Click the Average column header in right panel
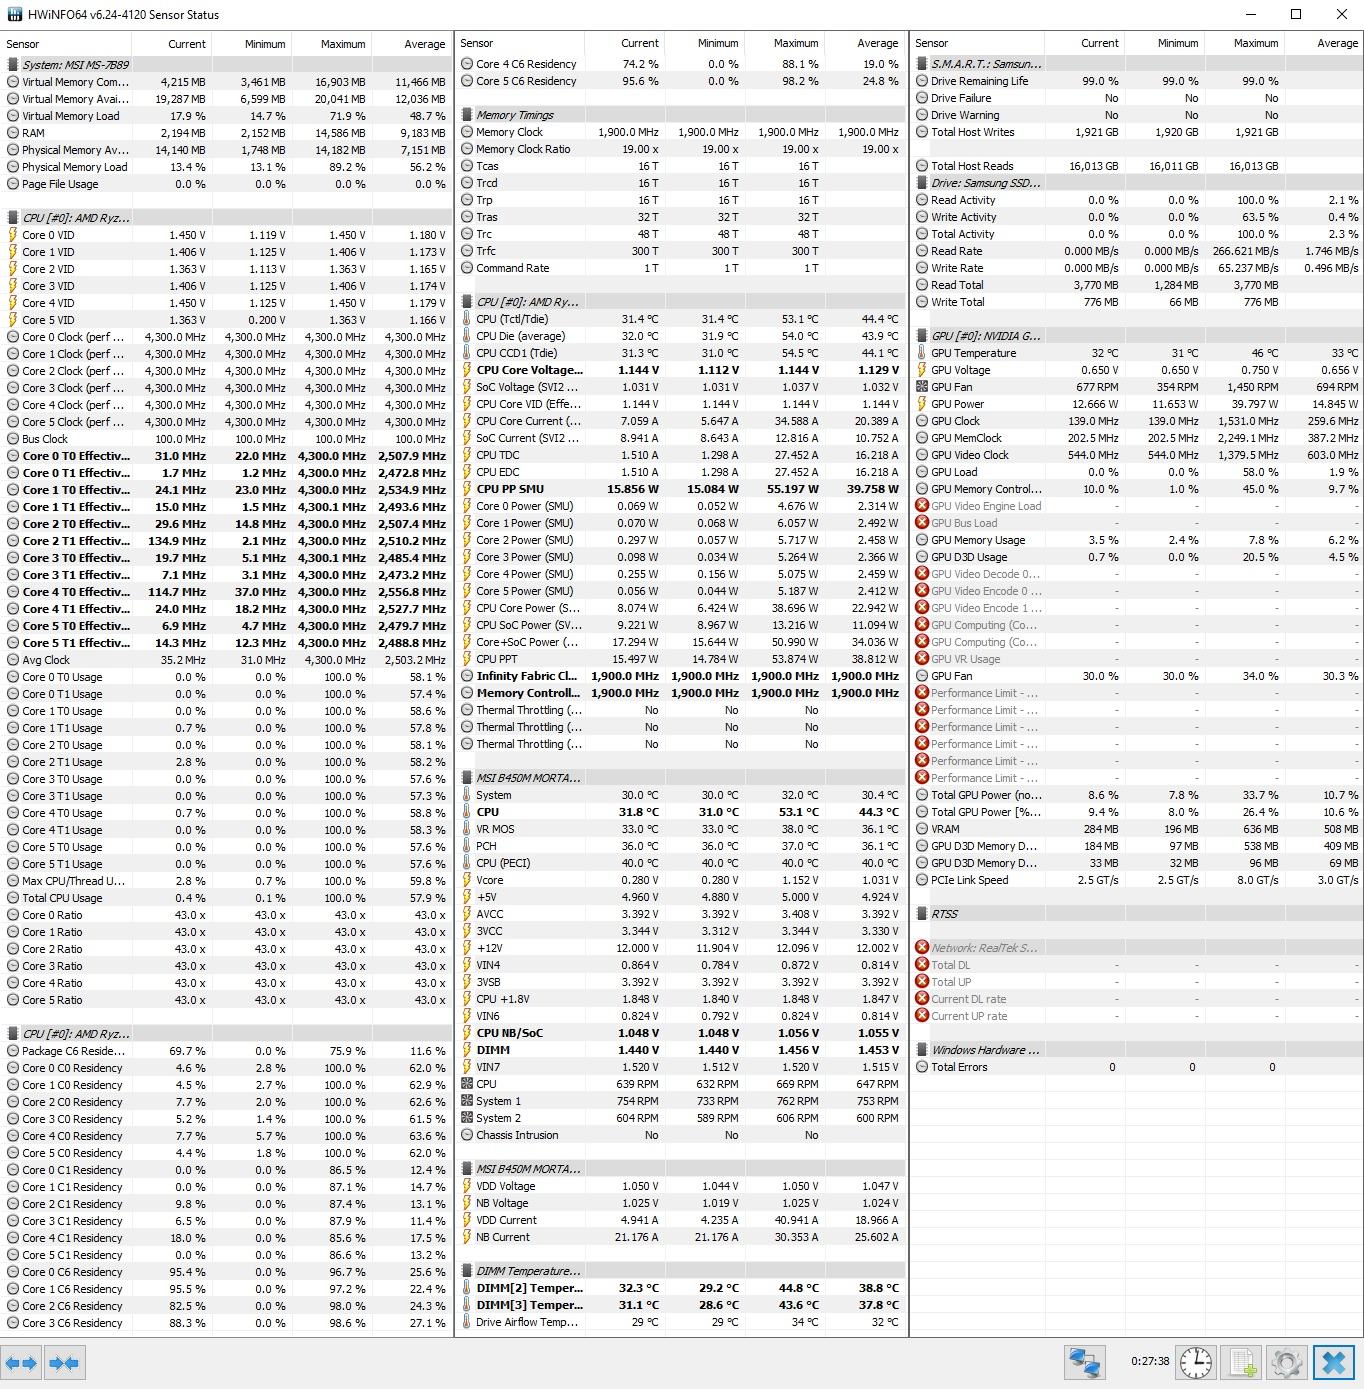1364x1389 pixels. 1324,43
